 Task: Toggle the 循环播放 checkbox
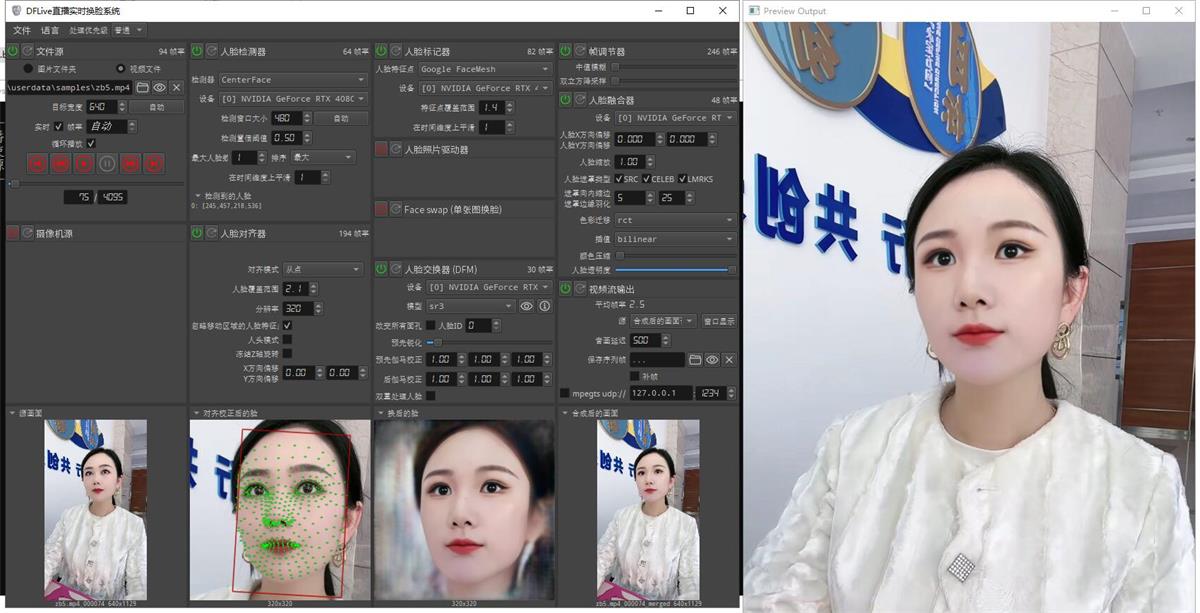[x=91, y=143]
